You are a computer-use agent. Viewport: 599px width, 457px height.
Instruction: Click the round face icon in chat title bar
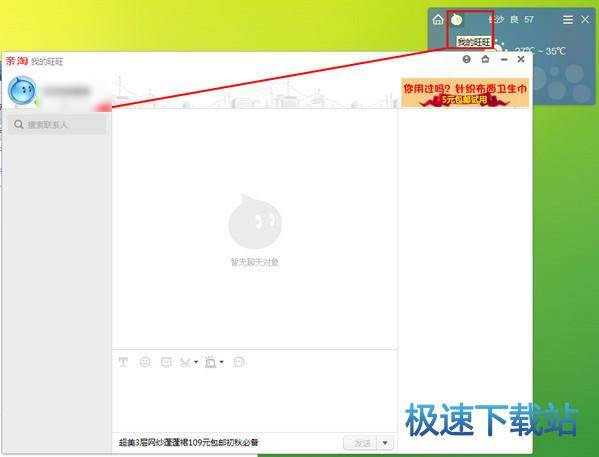point(466,59)
